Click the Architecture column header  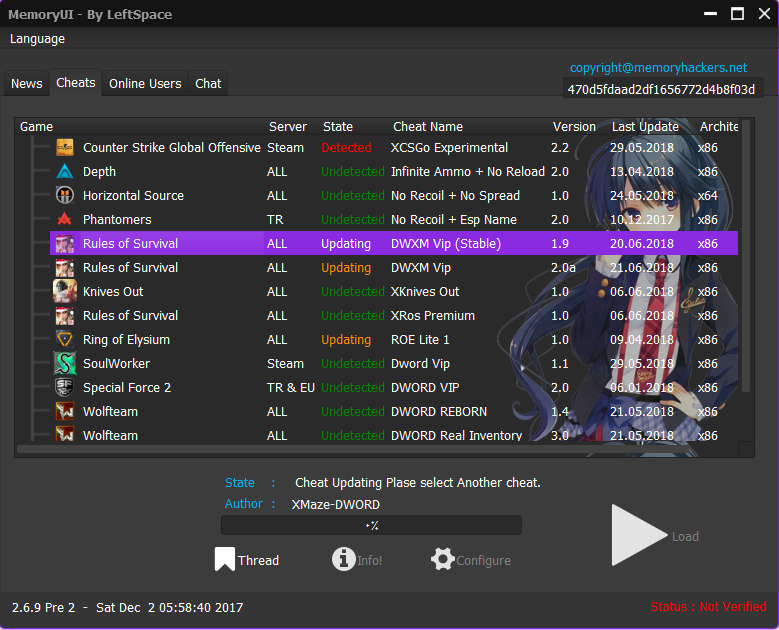click(718, 127)
